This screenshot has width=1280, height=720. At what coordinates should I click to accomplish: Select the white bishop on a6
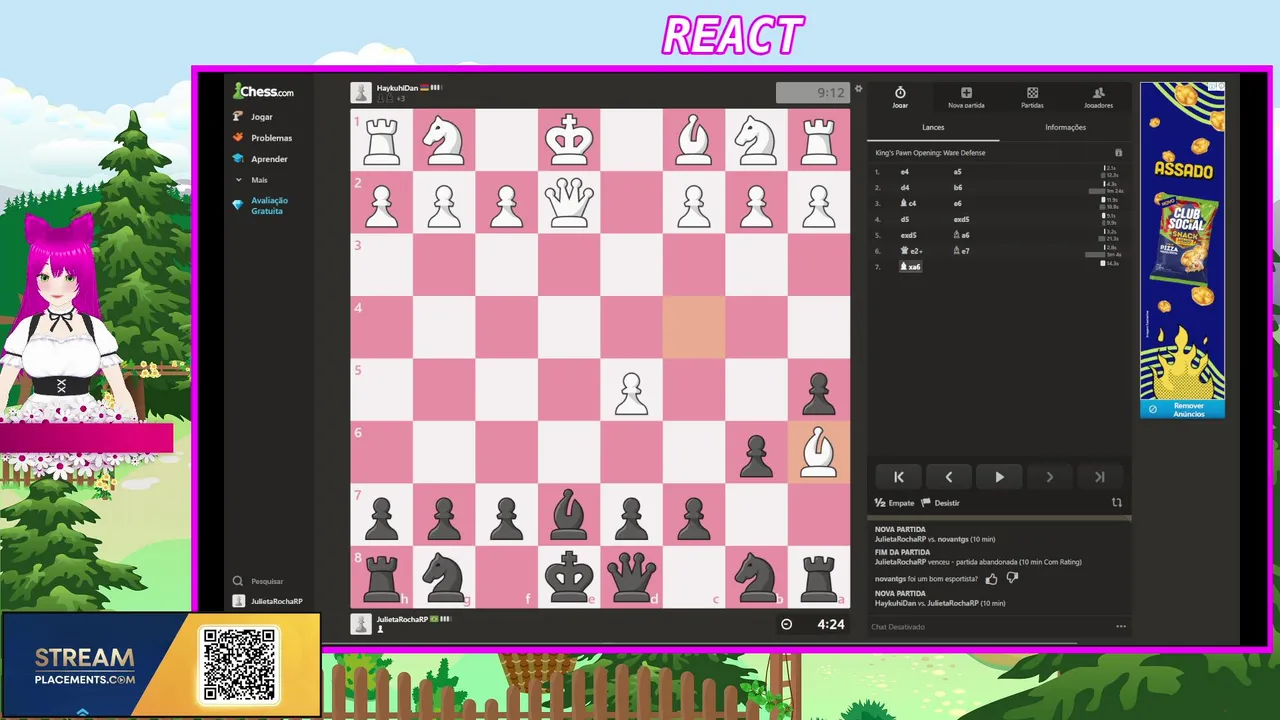(819, 452)
